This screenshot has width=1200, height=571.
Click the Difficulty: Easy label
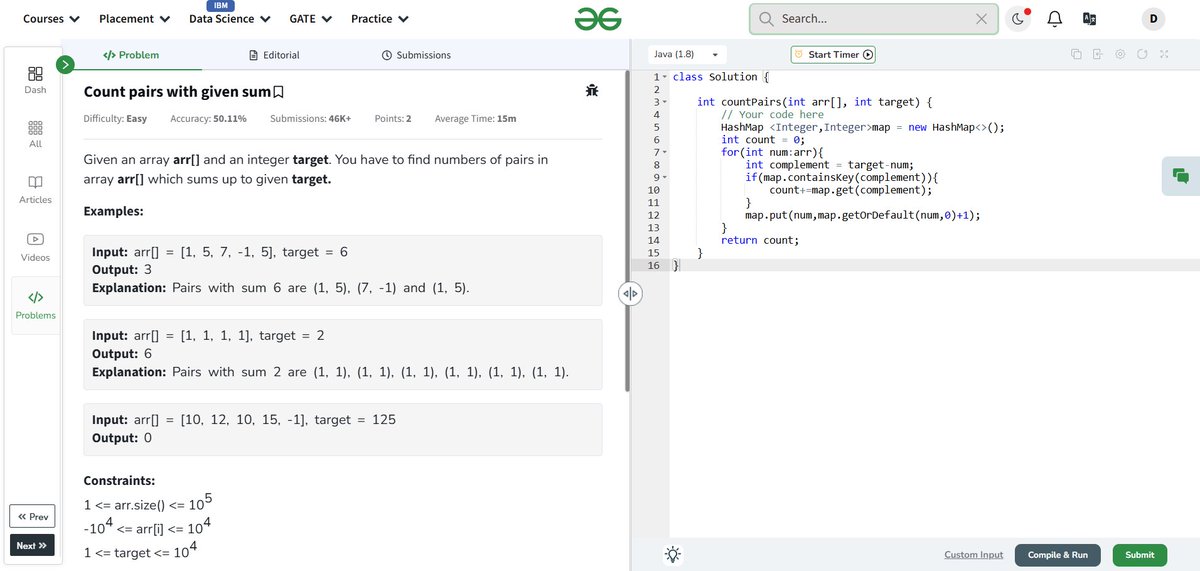[x=115, y=119]
